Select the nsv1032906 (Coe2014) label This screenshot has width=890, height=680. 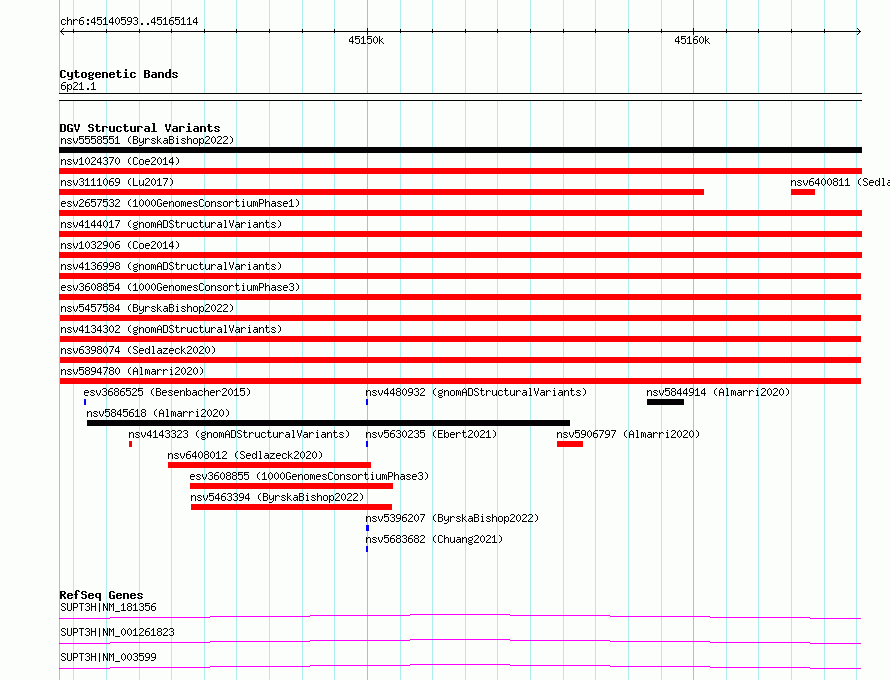tap(120, 245)
